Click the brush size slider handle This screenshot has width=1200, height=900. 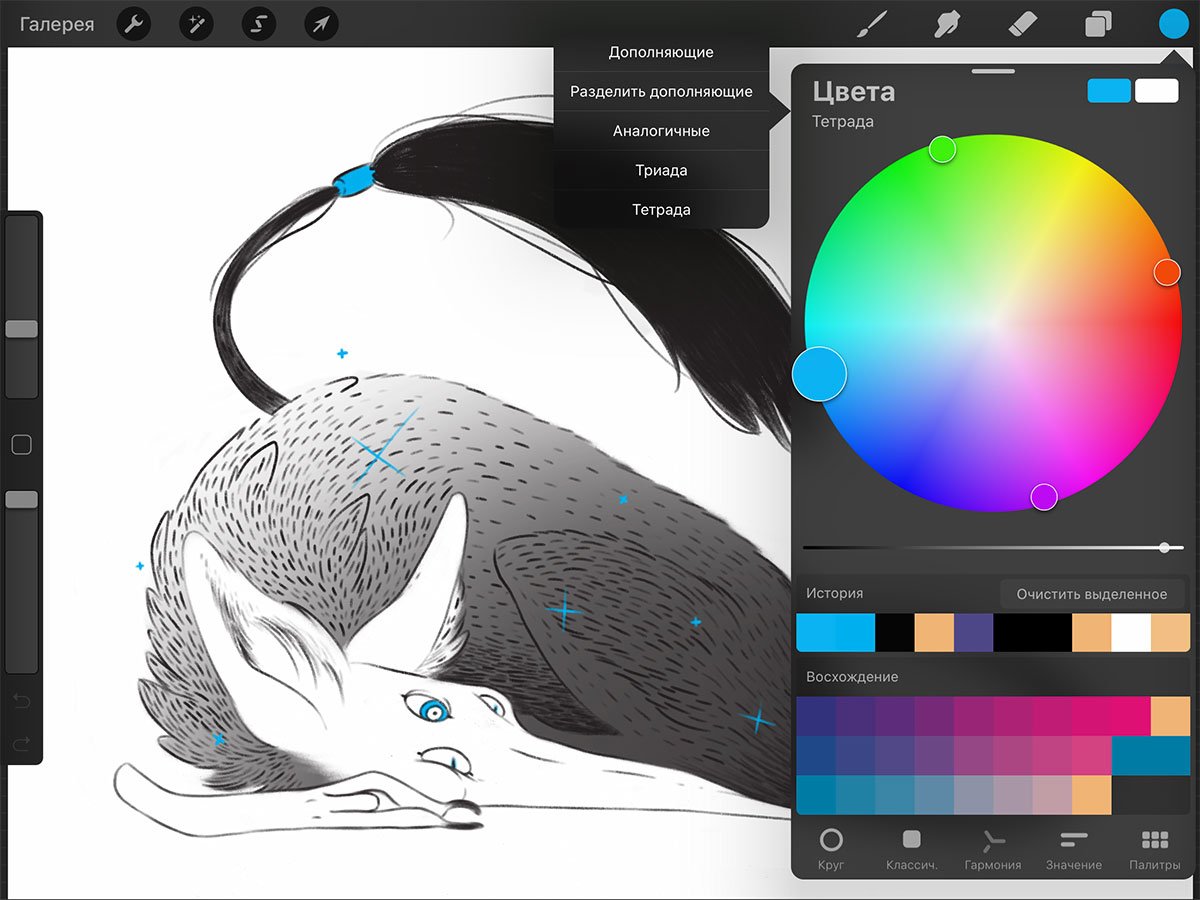22,329
